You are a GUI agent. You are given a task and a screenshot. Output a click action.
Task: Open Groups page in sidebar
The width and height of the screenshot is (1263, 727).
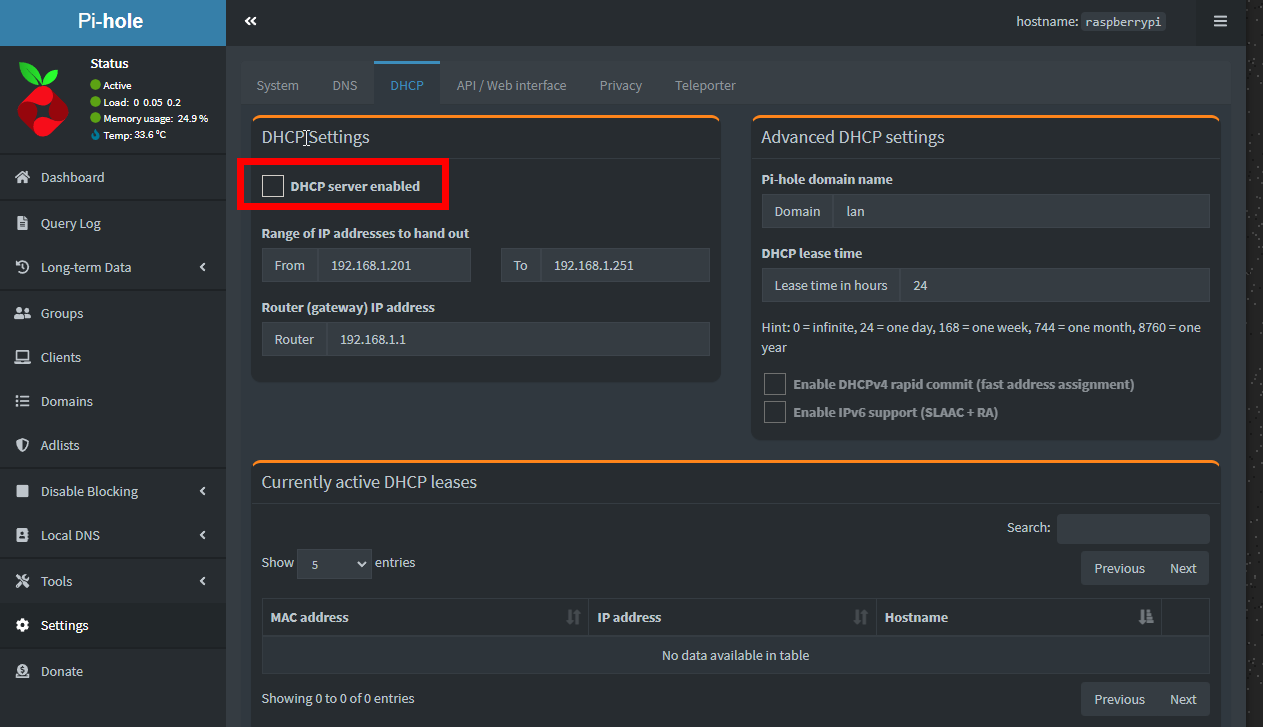point(113,313)
